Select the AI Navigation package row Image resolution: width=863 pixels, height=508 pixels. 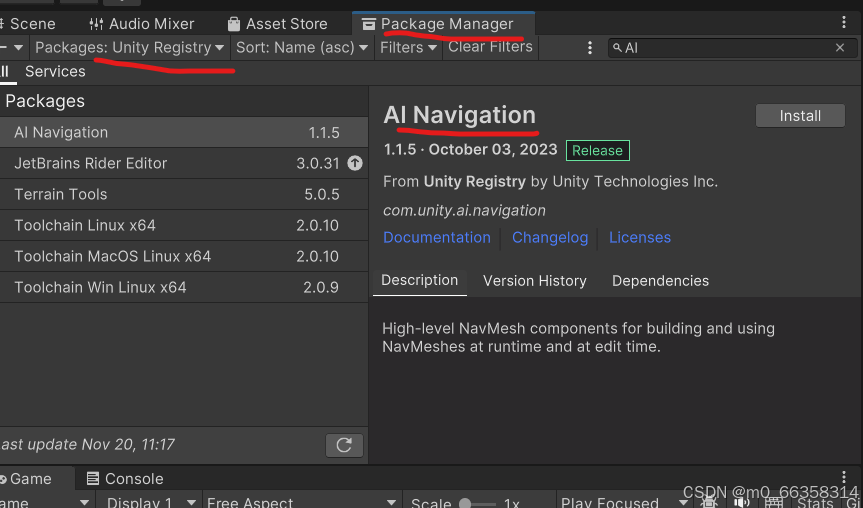(x=184, y=132)
